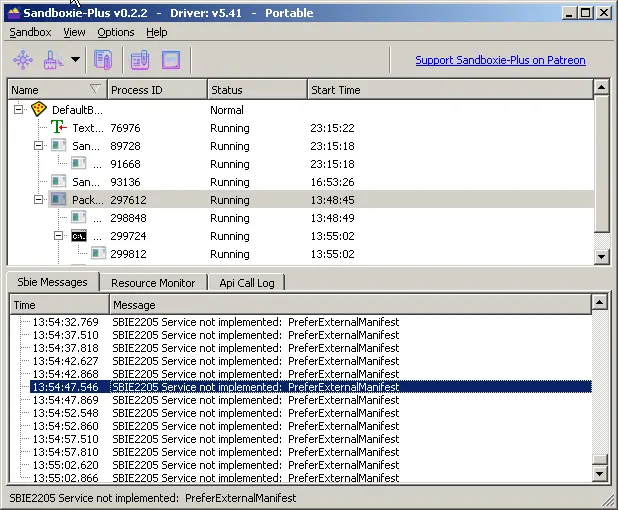Click the process list scroll up arrow

click(x=601, y=87)
